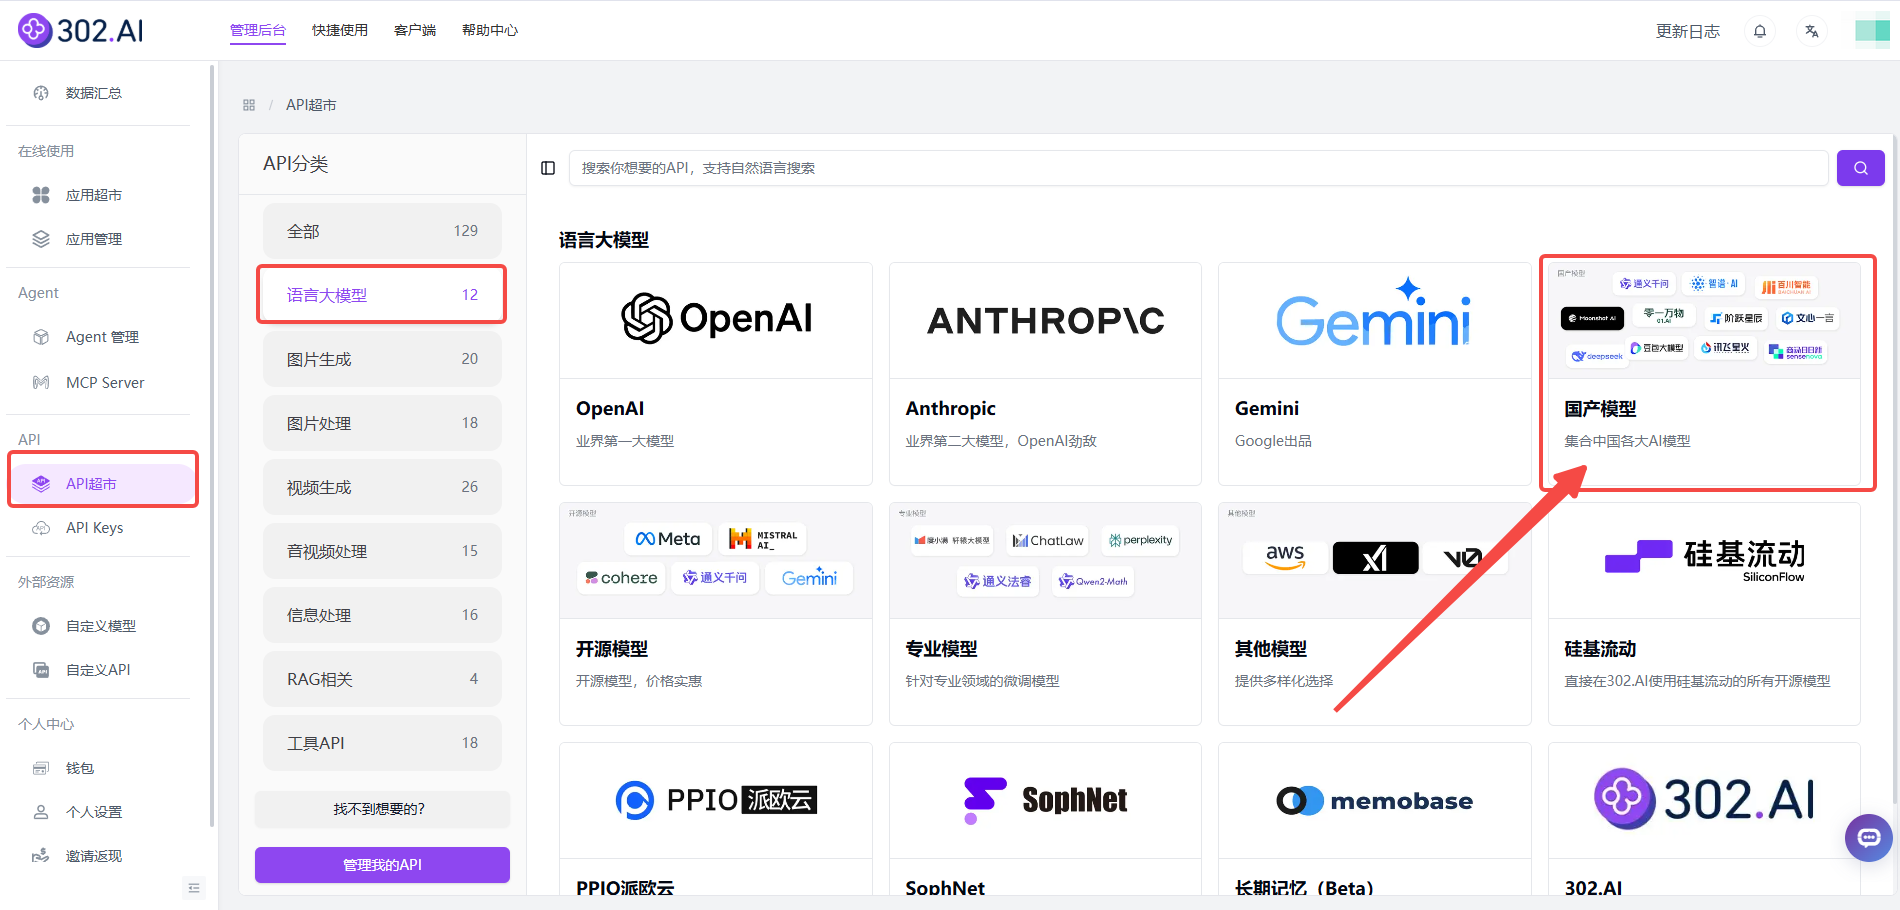Screen dimensions: 1900x910
Task: Click the 应用管理 layers icon
Action: 41,239
